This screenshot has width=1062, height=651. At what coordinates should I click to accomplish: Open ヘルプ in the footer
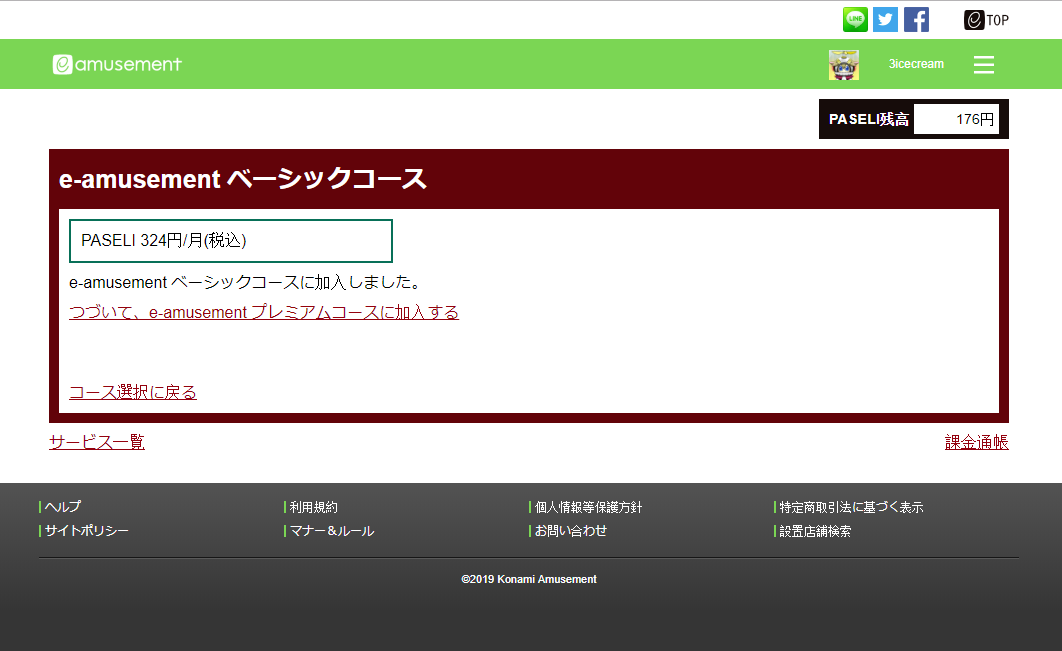pyautogui.click(x=62, y=507)
